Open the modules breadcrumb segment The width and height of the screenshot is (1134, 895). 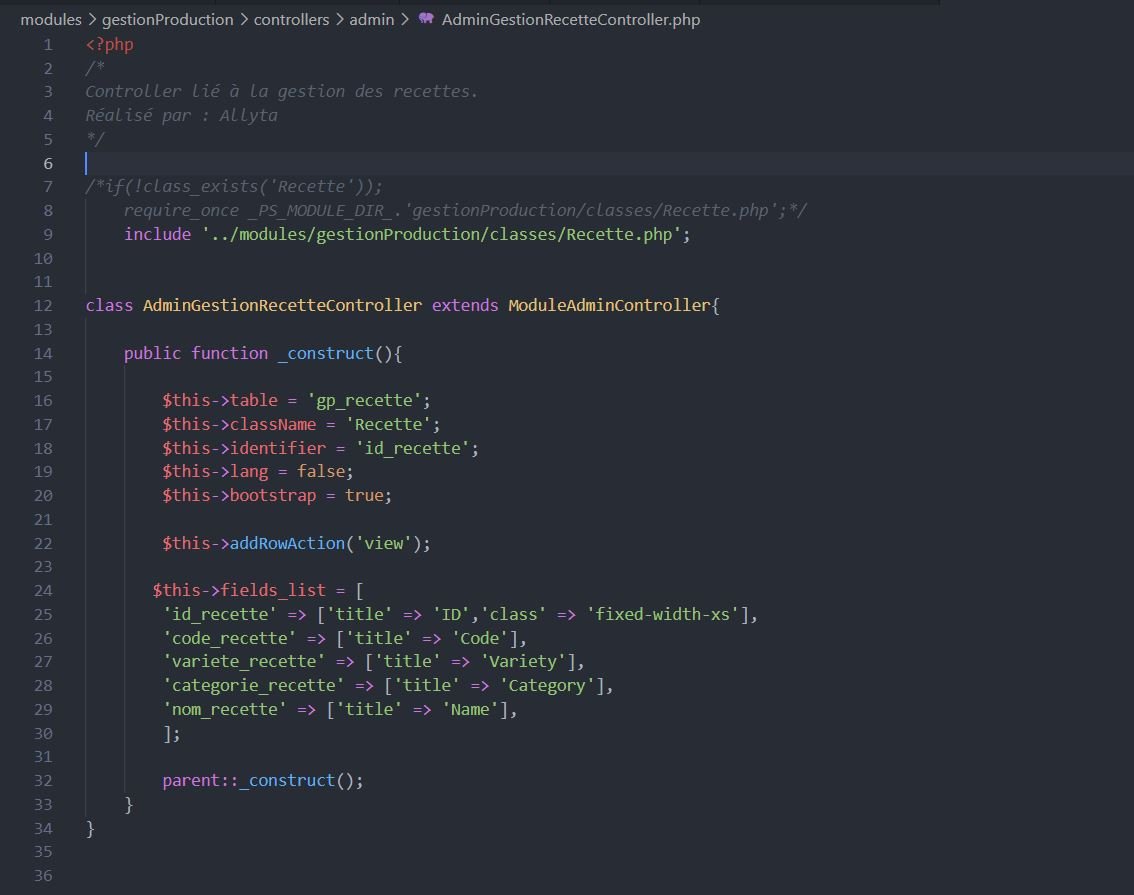[51, 20]
